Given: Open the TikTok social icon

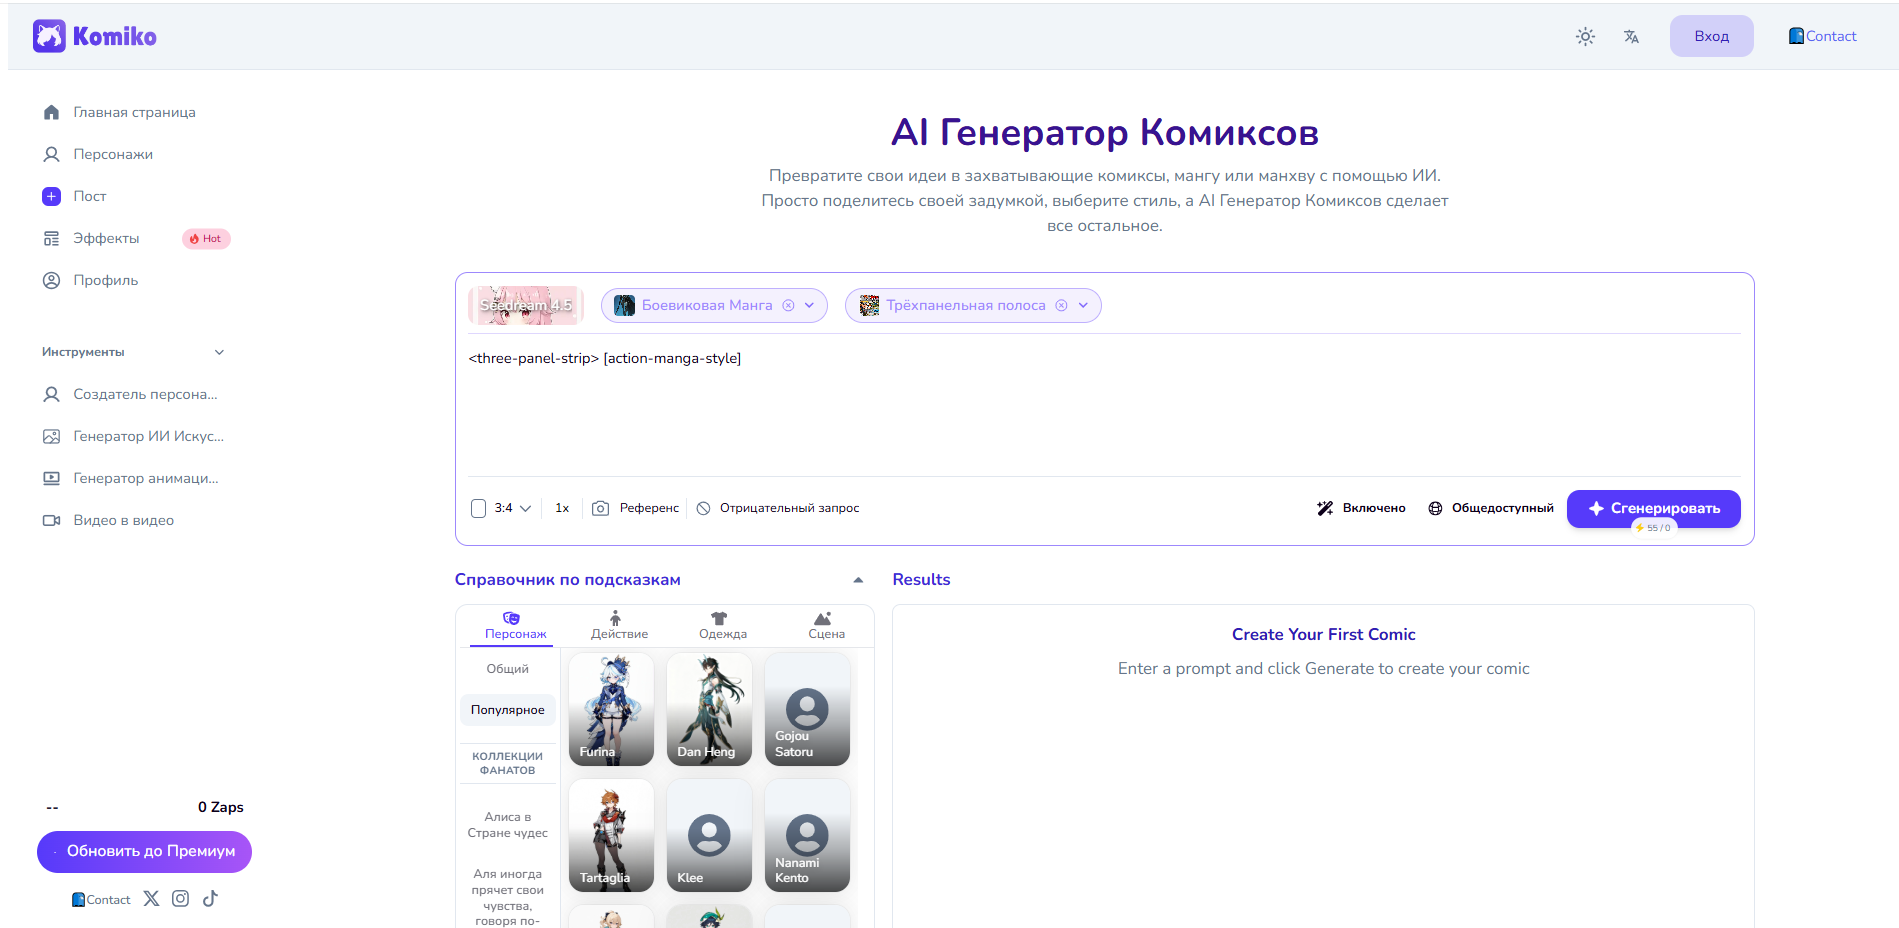Looking at the screenshot, I should coord(210,898).
